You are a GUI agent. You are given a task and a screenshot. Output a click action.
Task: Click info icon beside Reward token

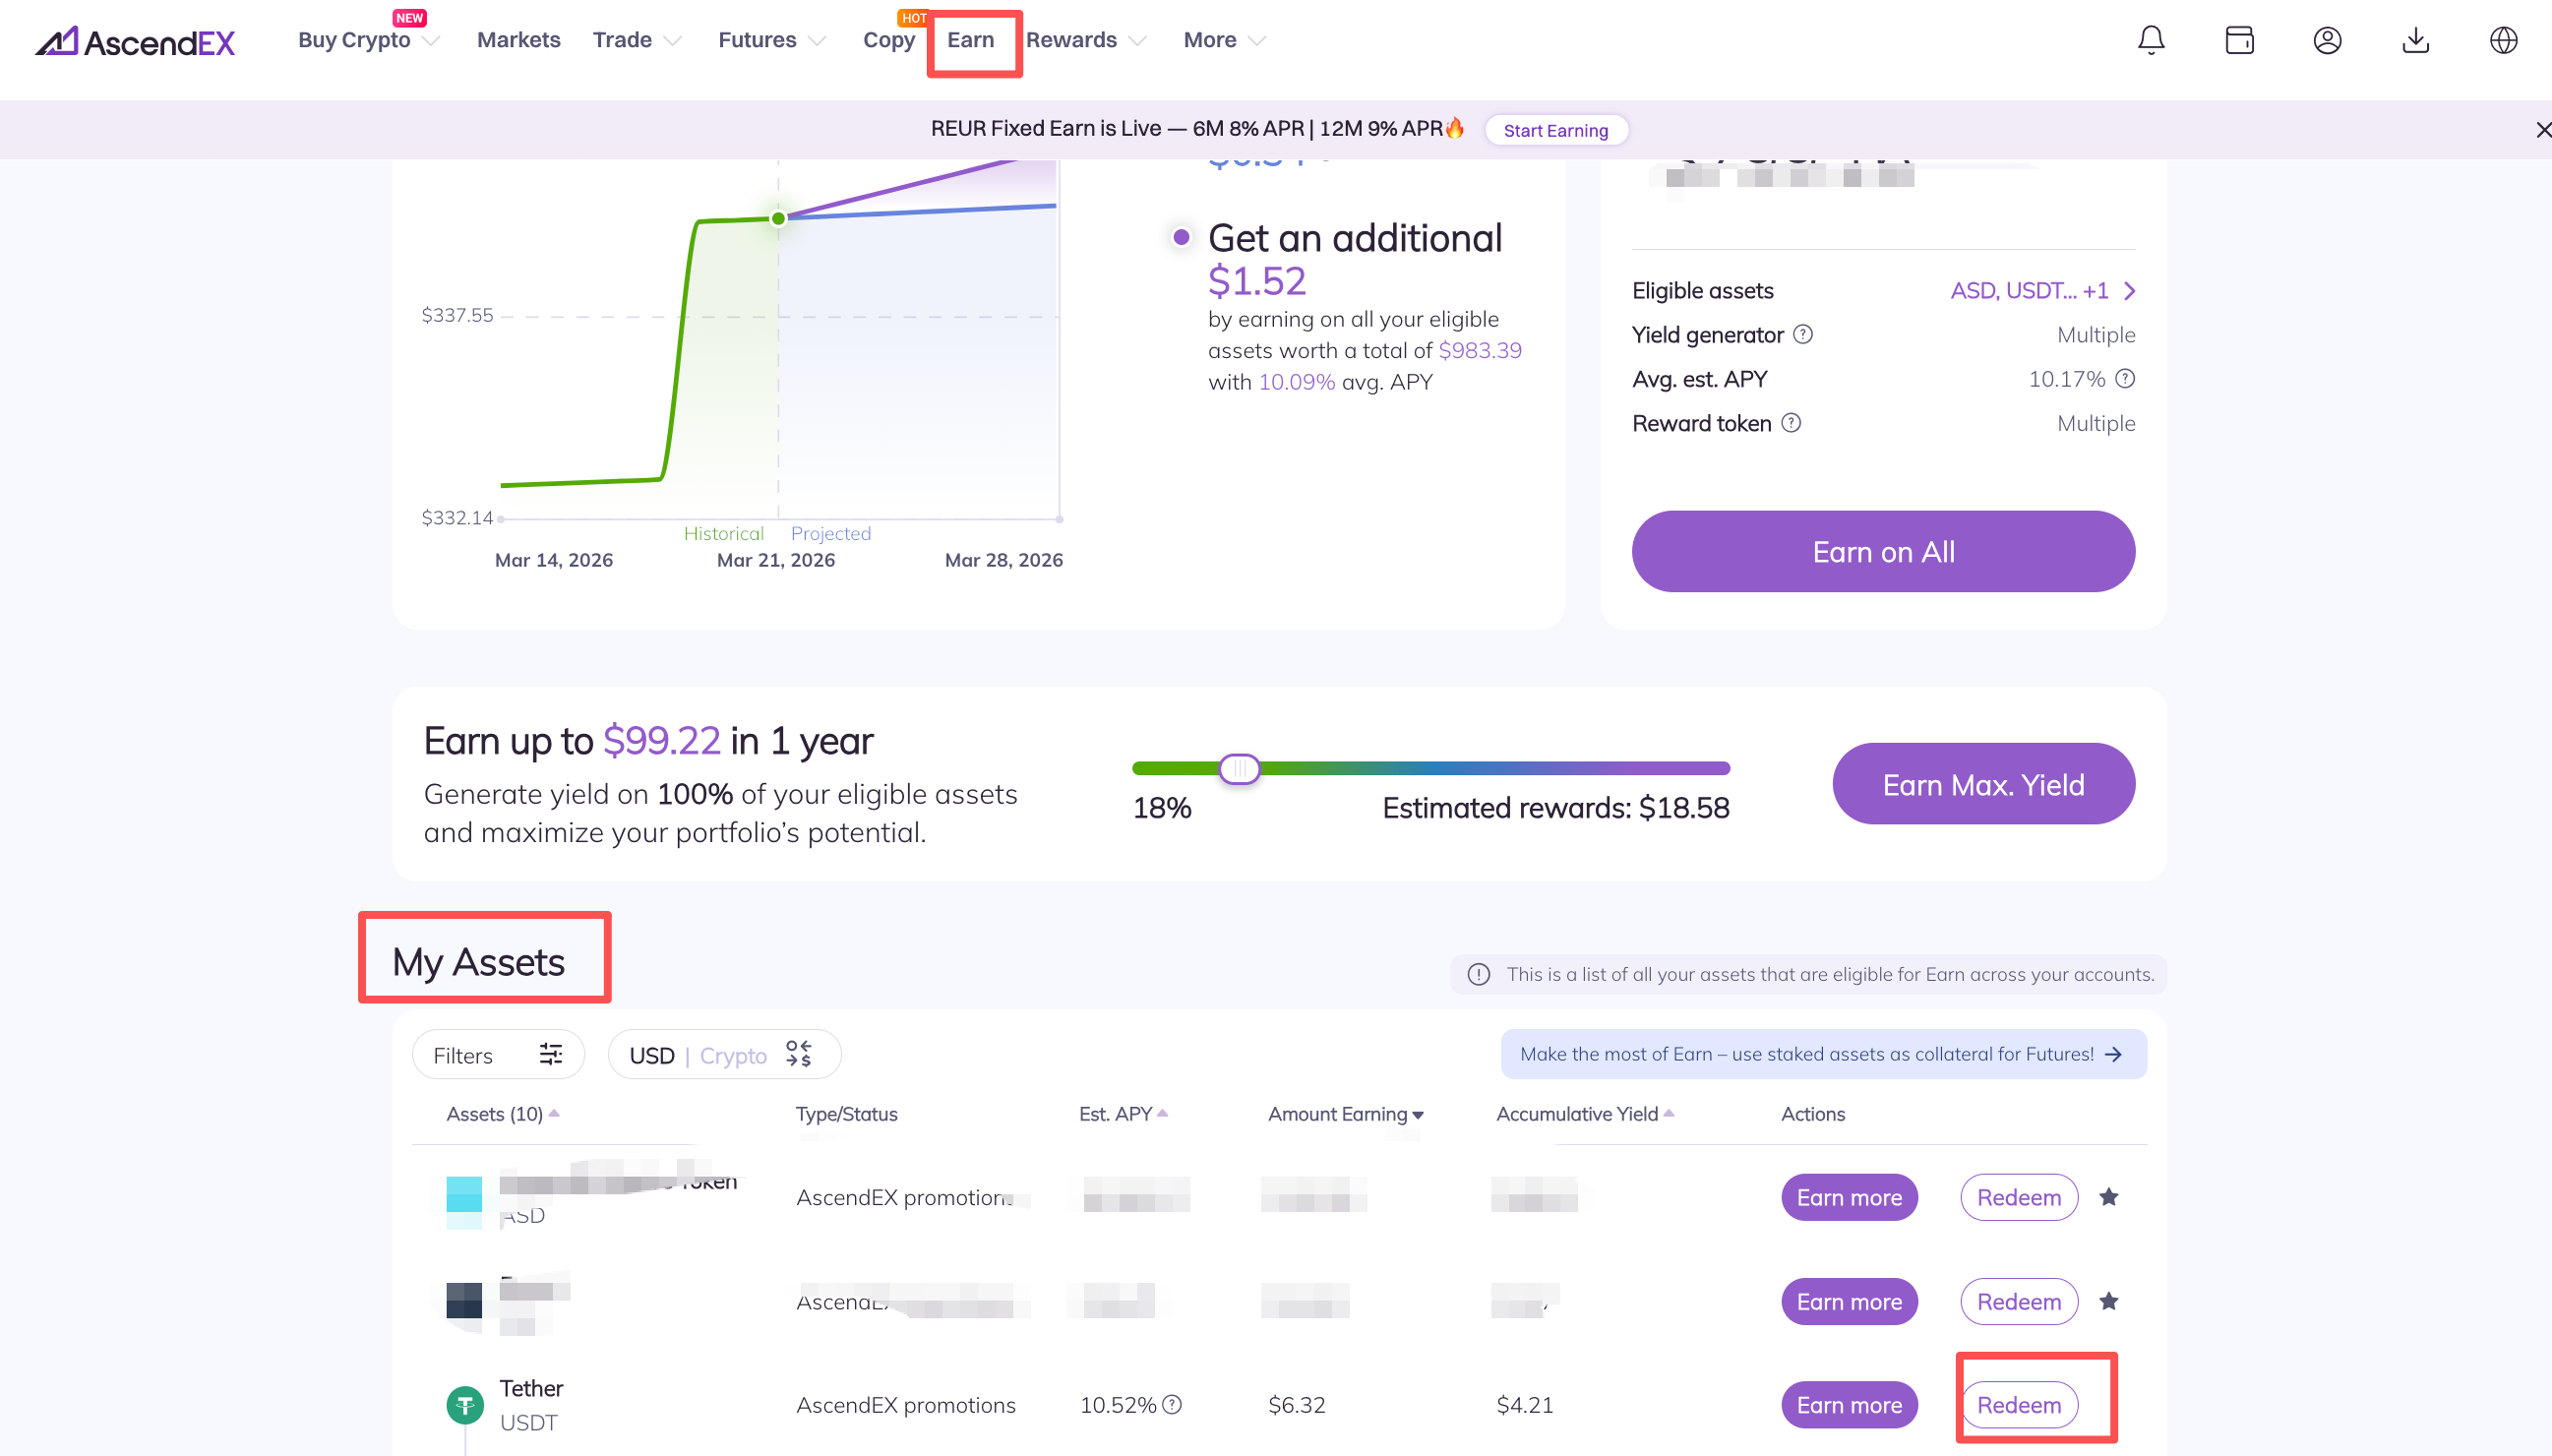[1791, 423]
